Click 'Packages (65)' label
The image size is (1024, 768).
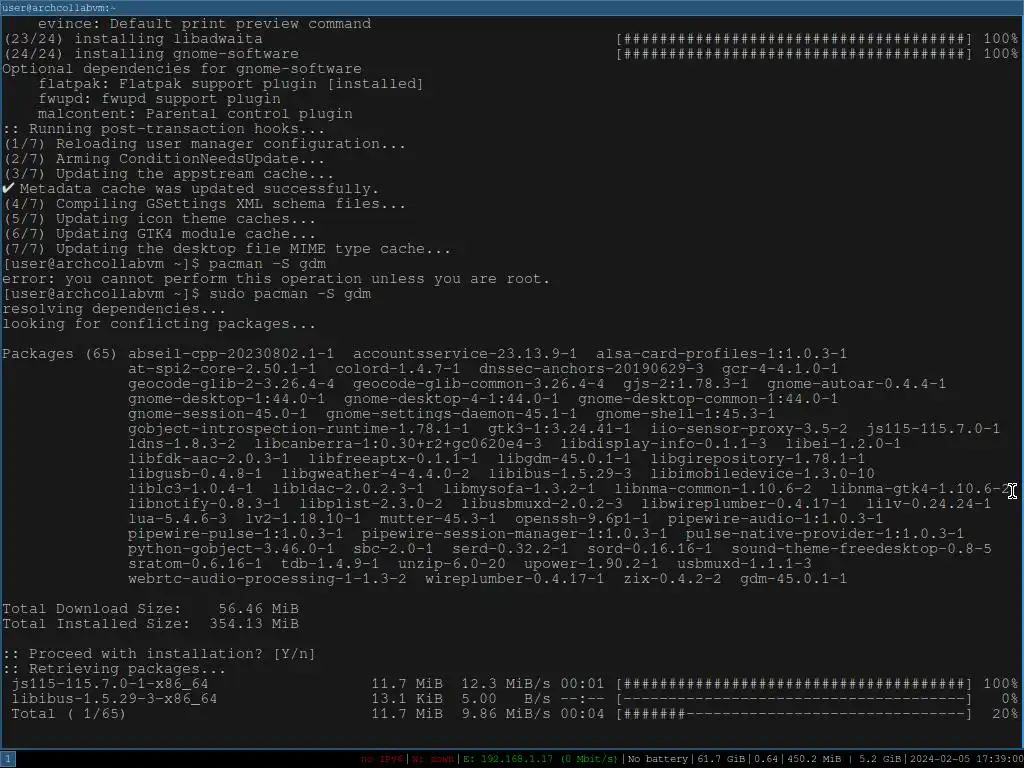coord(59,354)
